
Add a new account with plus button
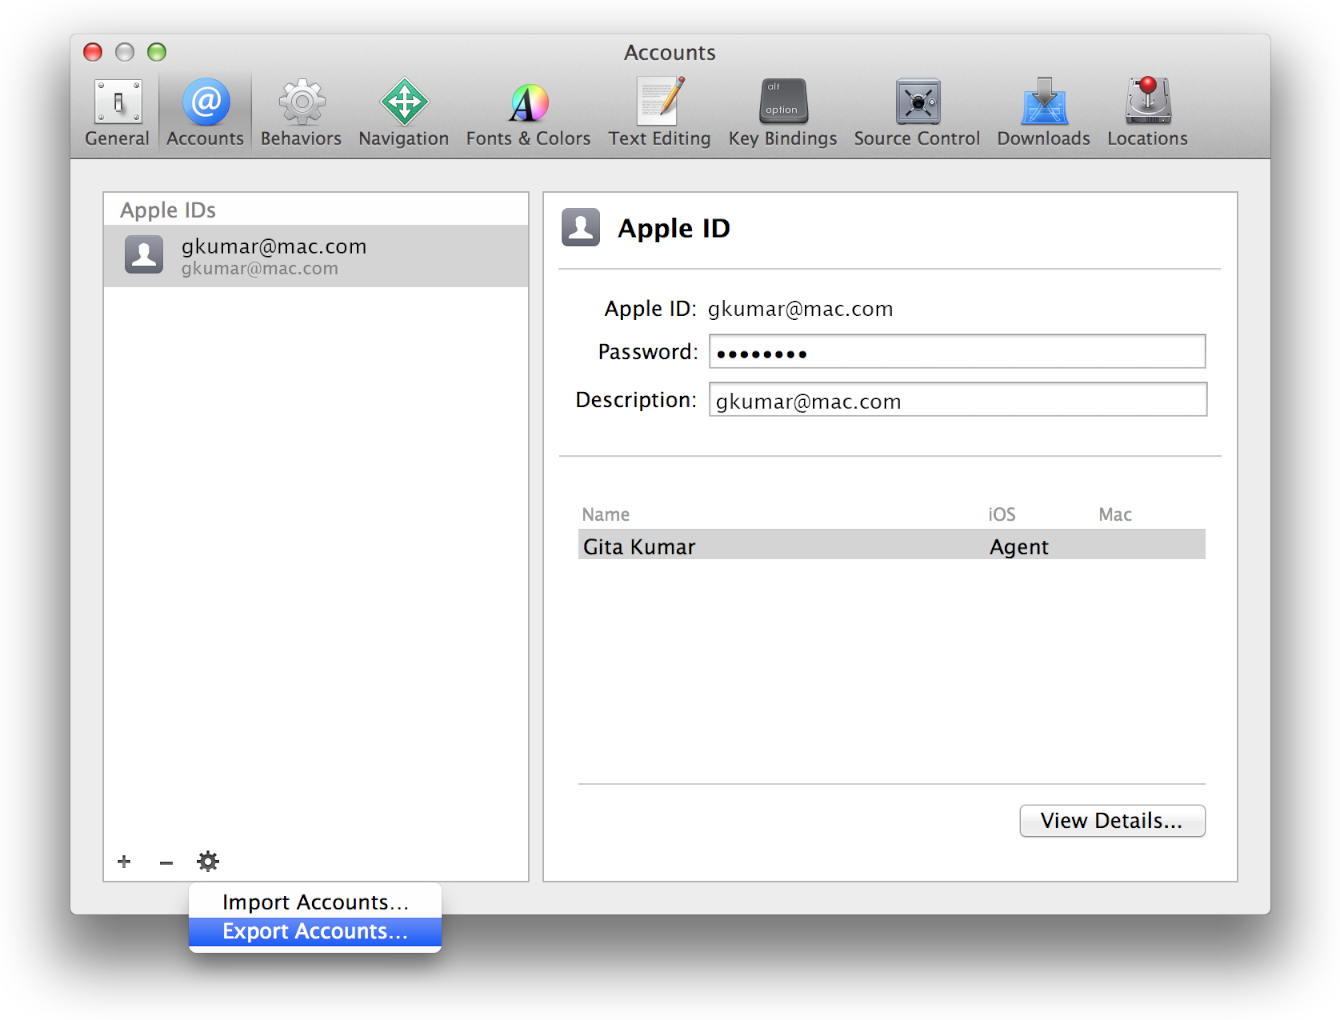(124, 861)
